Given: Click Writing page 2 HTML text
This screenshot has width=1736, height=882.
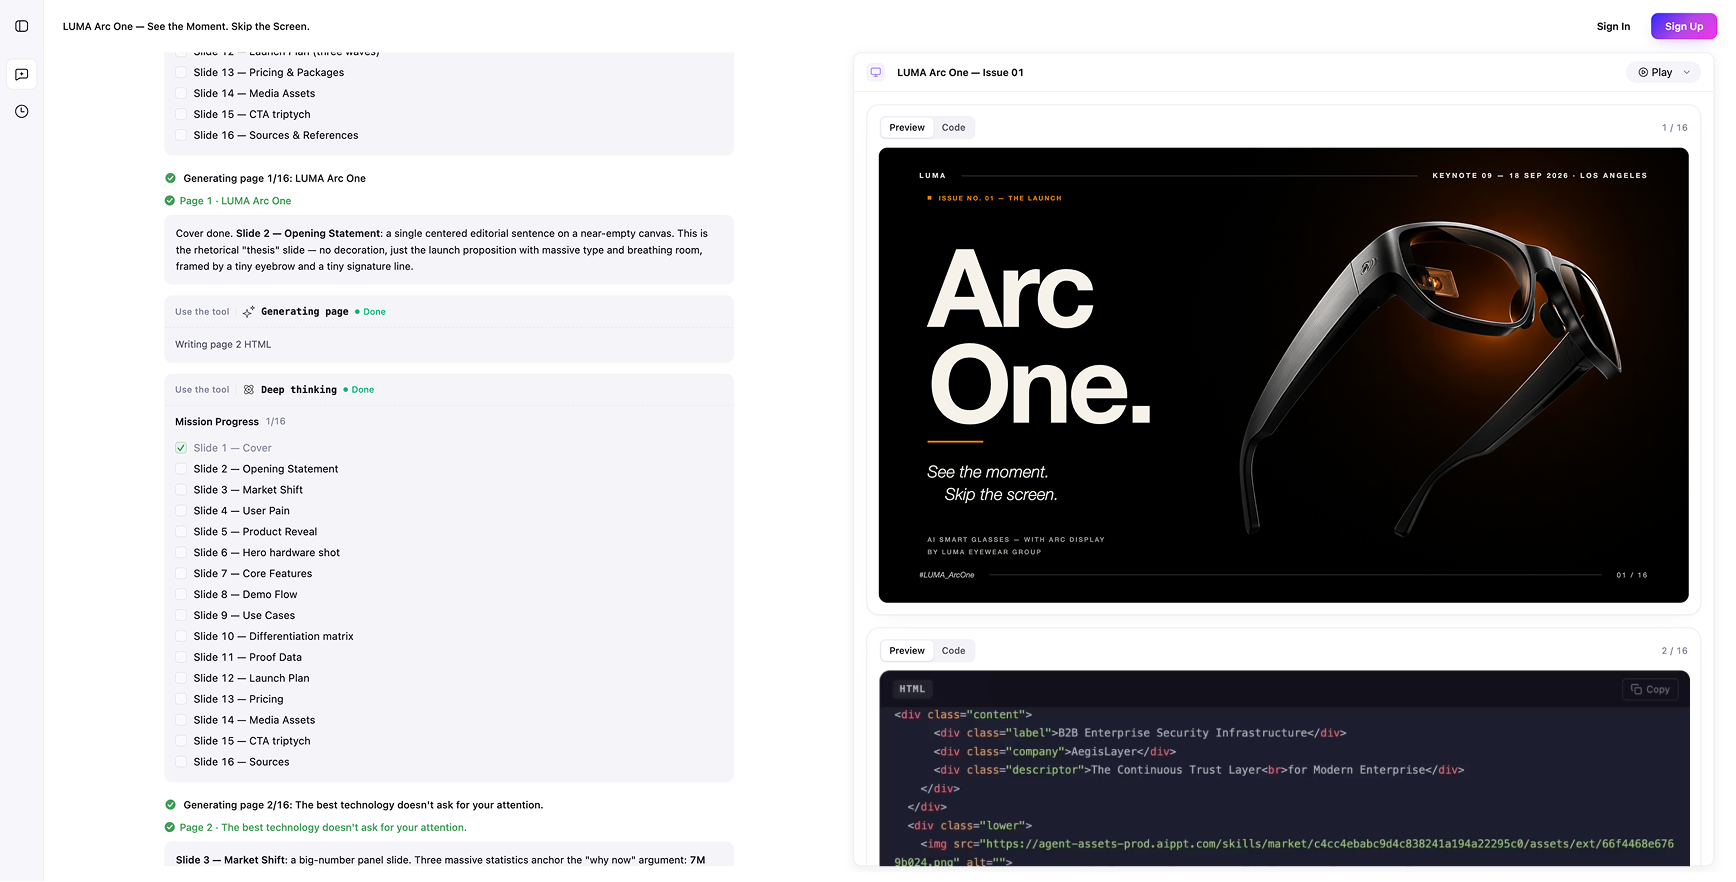Looking at the screenshot, I should click(223, 345).
